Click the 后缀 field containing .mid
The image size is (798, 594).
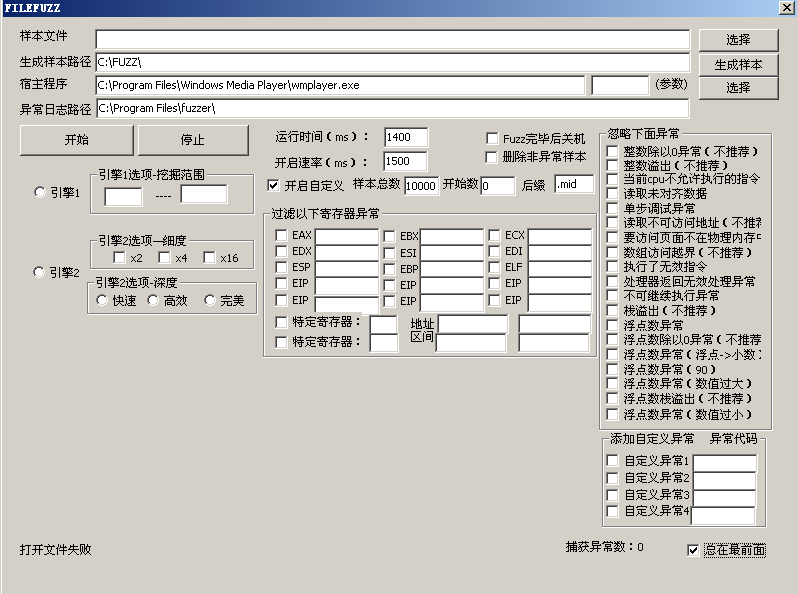[573, 184]
